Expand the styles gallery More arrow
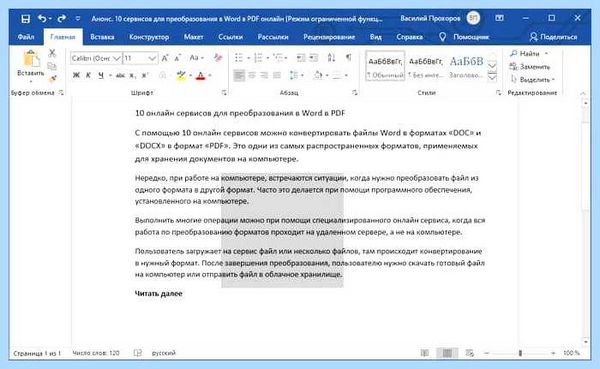The image size is (600, 369). (x=492, y=78)
